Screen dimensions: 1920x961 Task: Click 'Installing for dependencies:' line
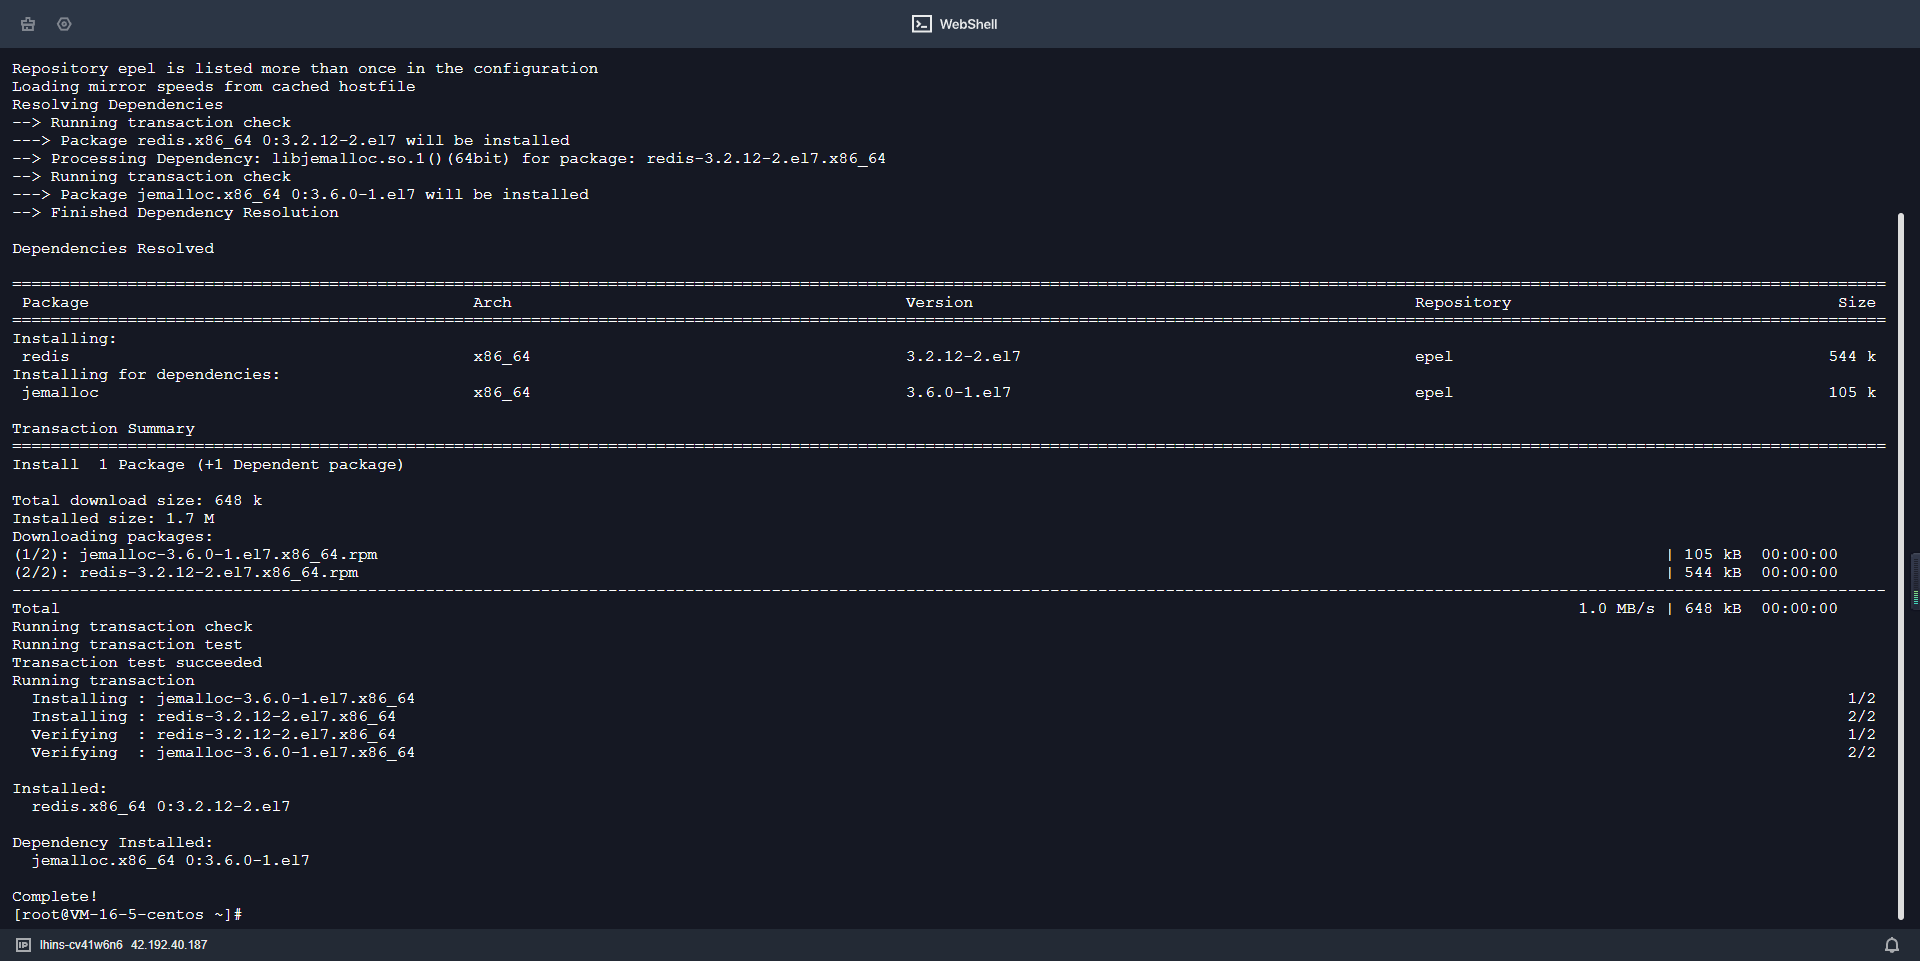point(146,375)
